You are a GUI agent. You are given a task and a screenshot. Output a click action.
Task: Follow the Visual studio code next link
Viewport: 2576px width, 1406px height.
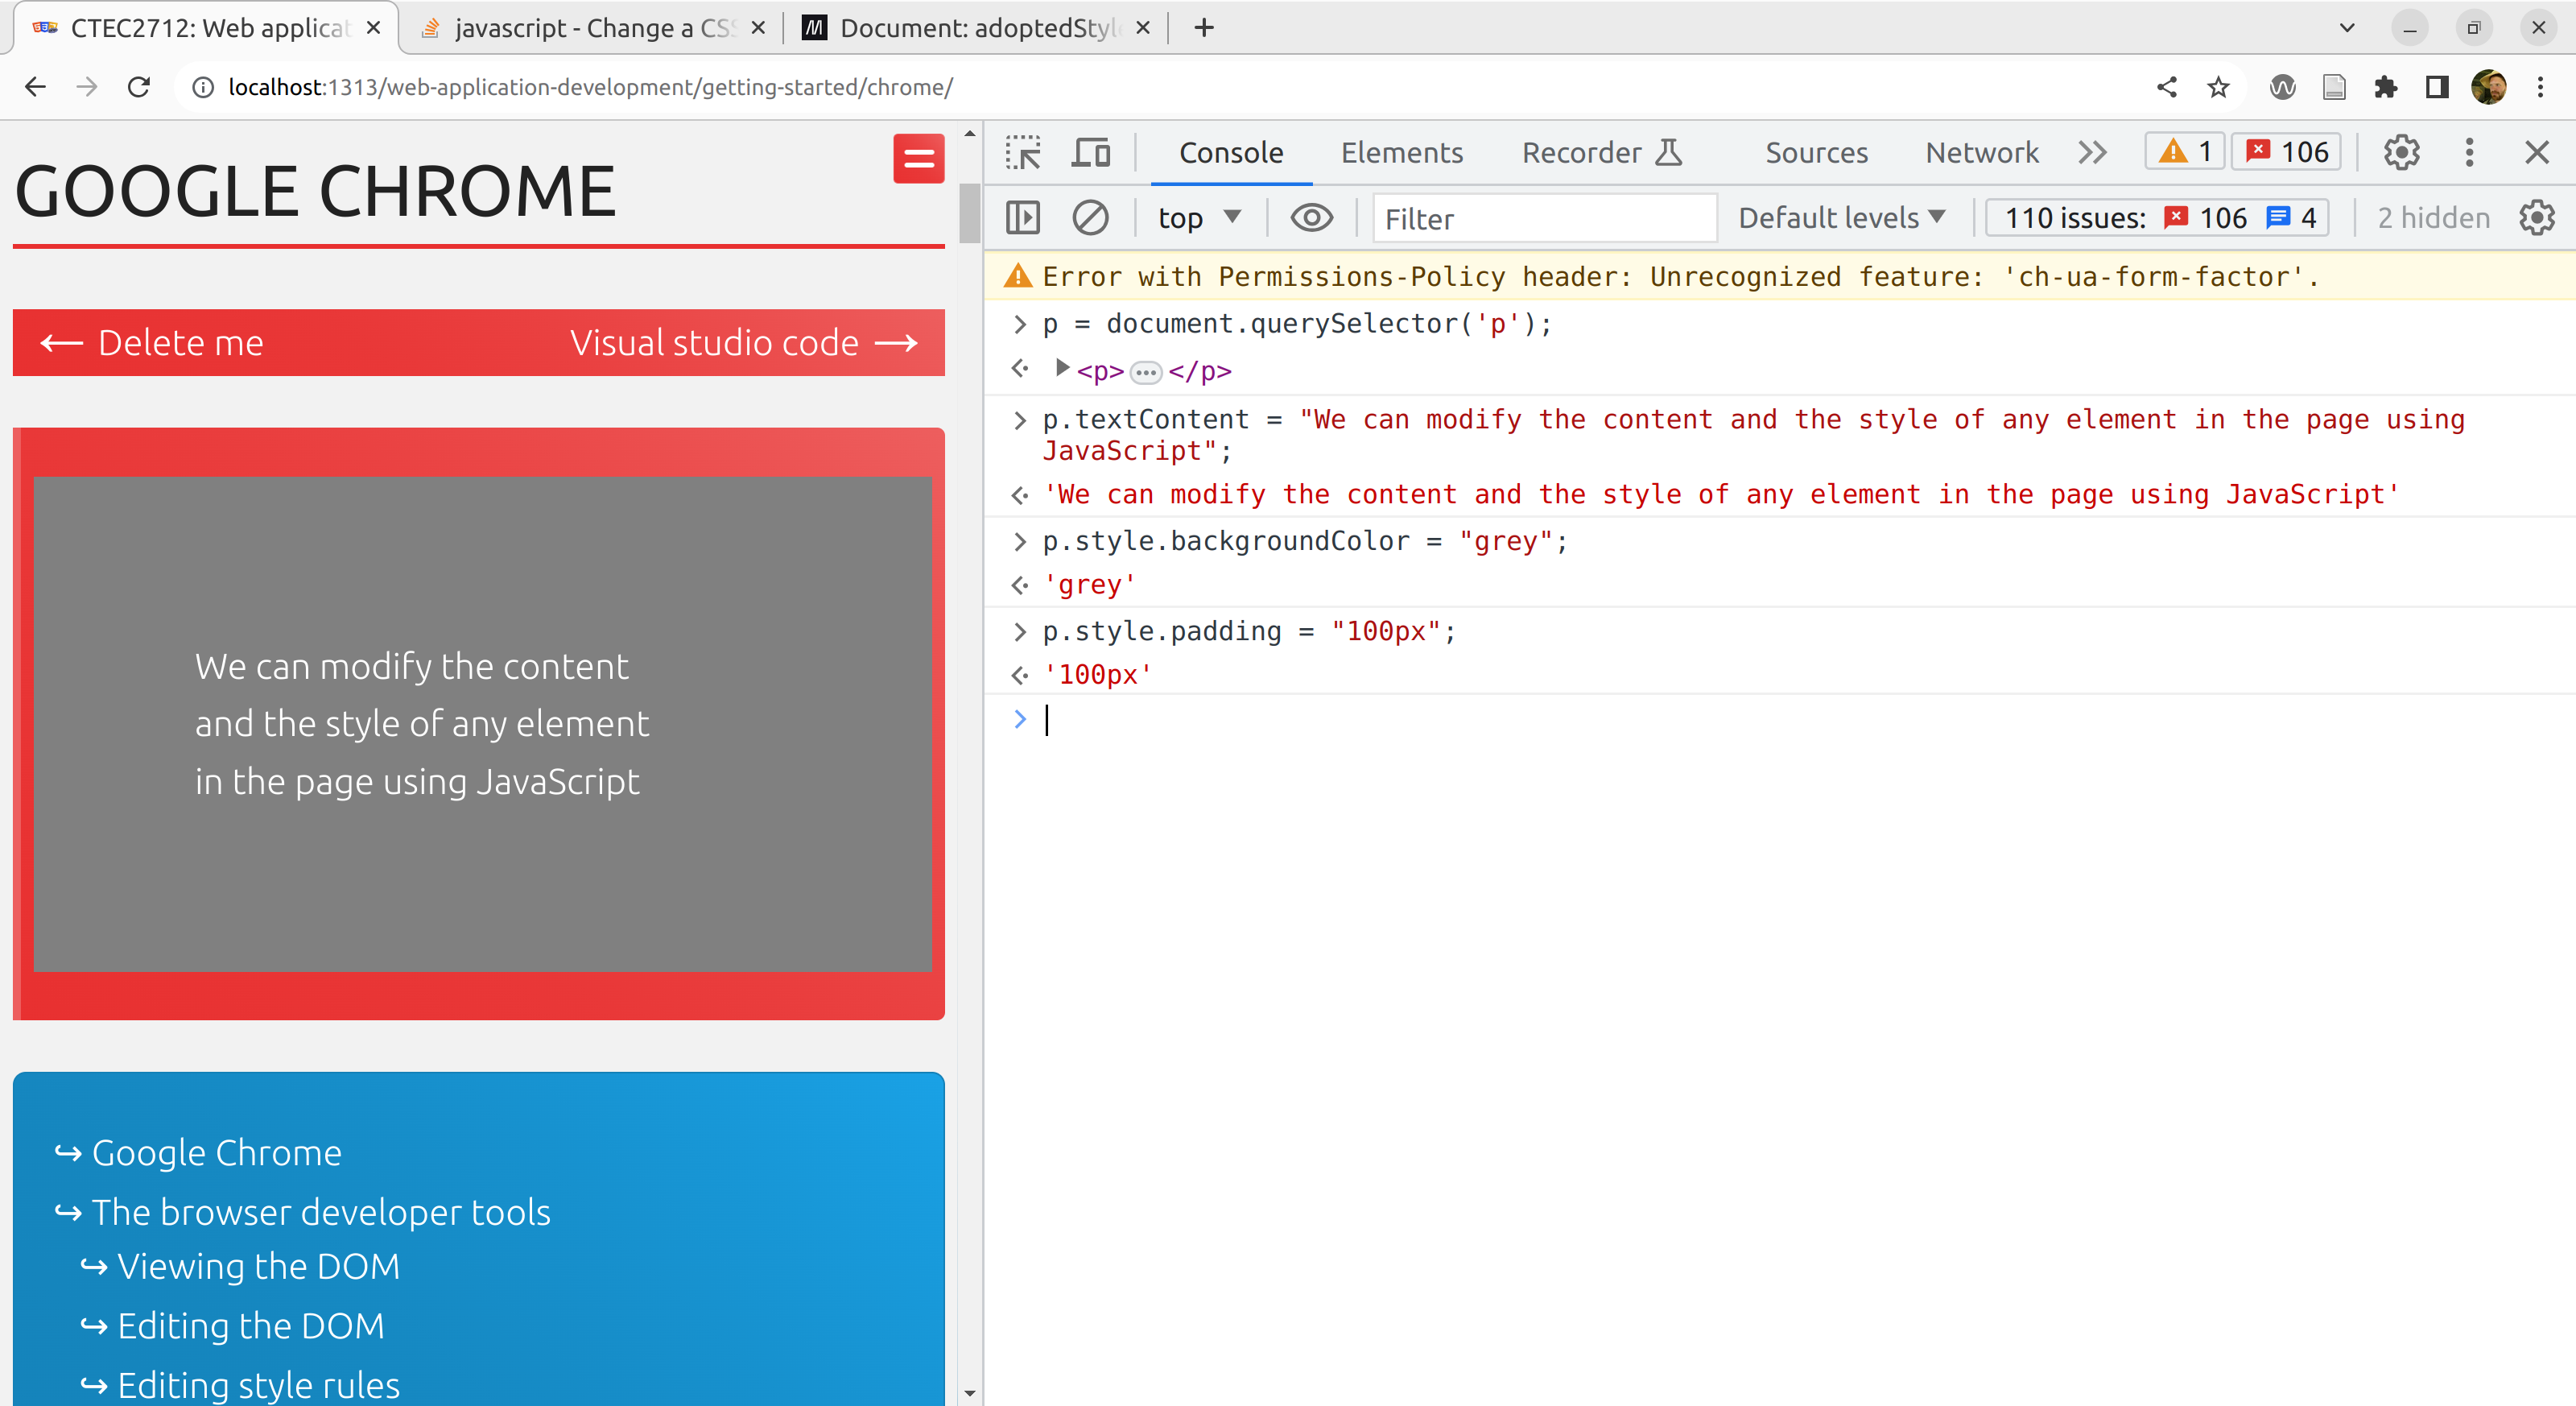743,343
